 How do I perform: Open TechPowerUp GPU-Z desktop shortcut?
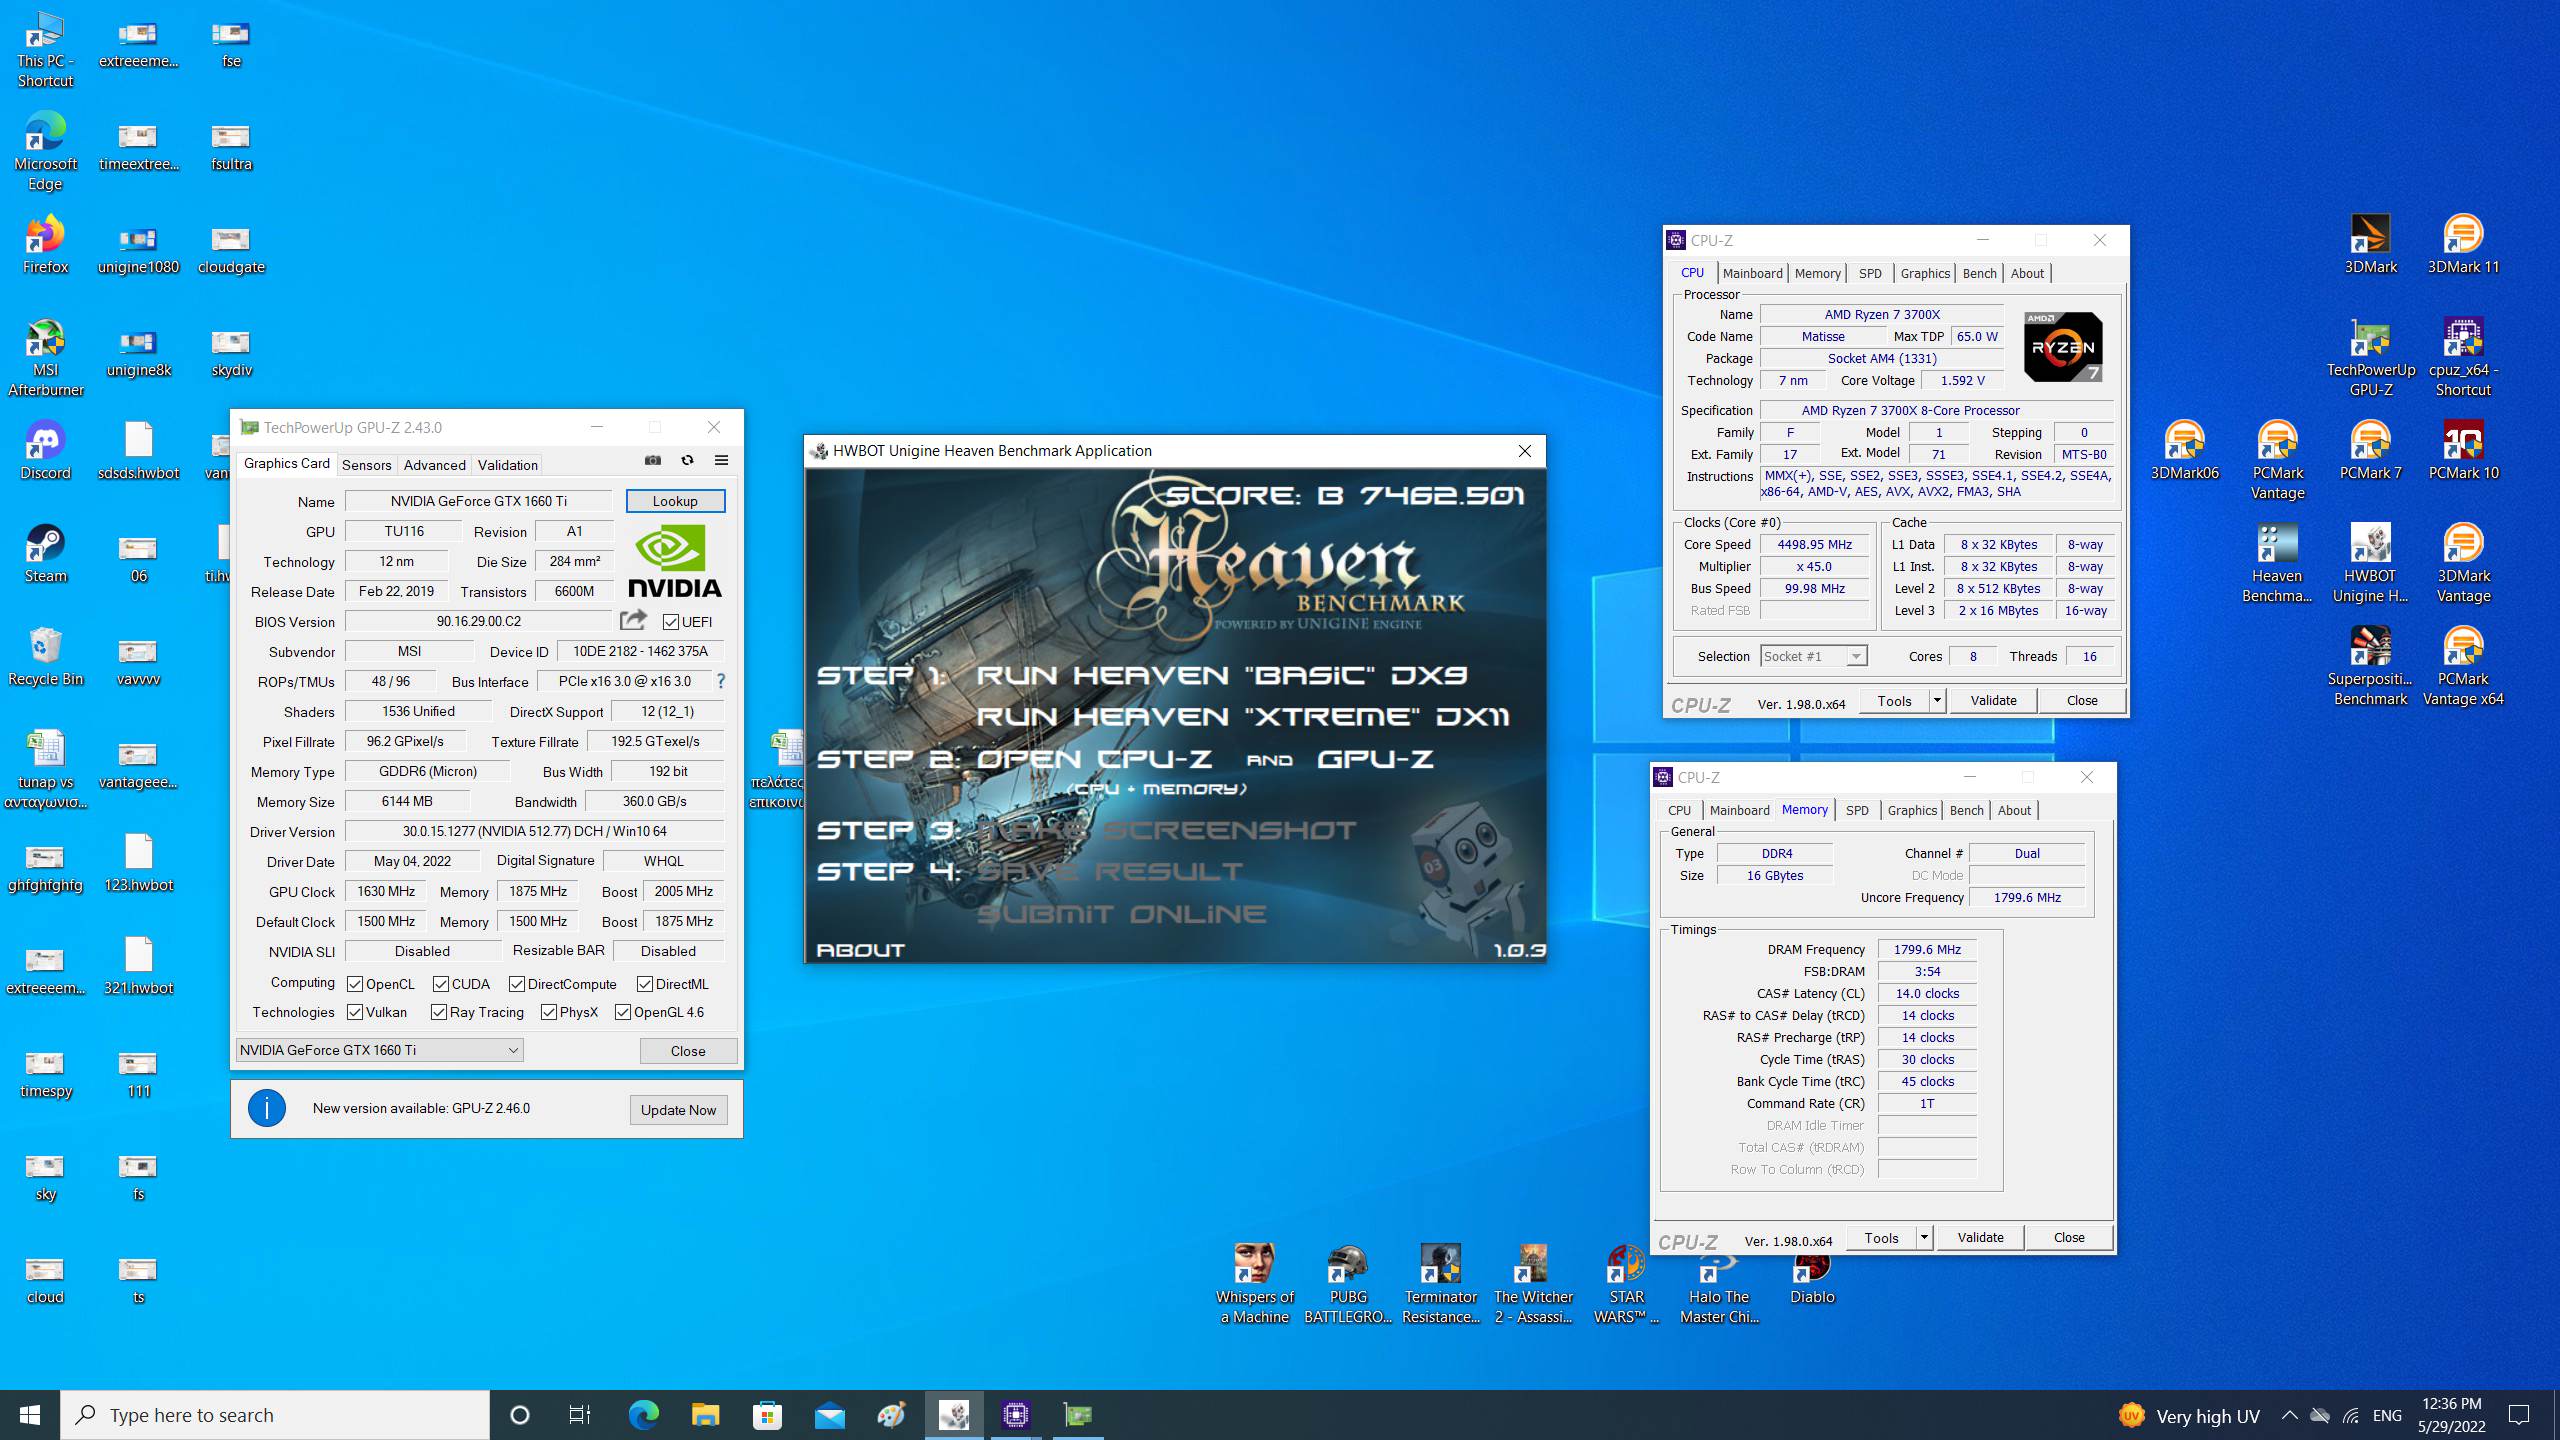click(2370, 358)
